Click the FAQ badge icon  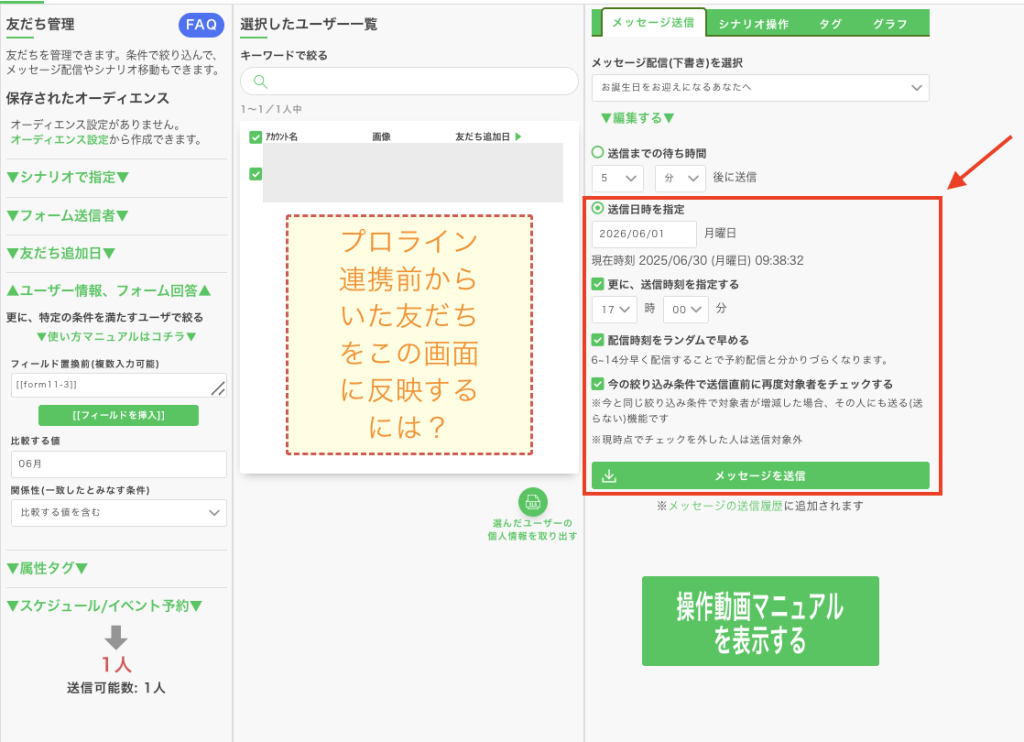coord(201,25)
